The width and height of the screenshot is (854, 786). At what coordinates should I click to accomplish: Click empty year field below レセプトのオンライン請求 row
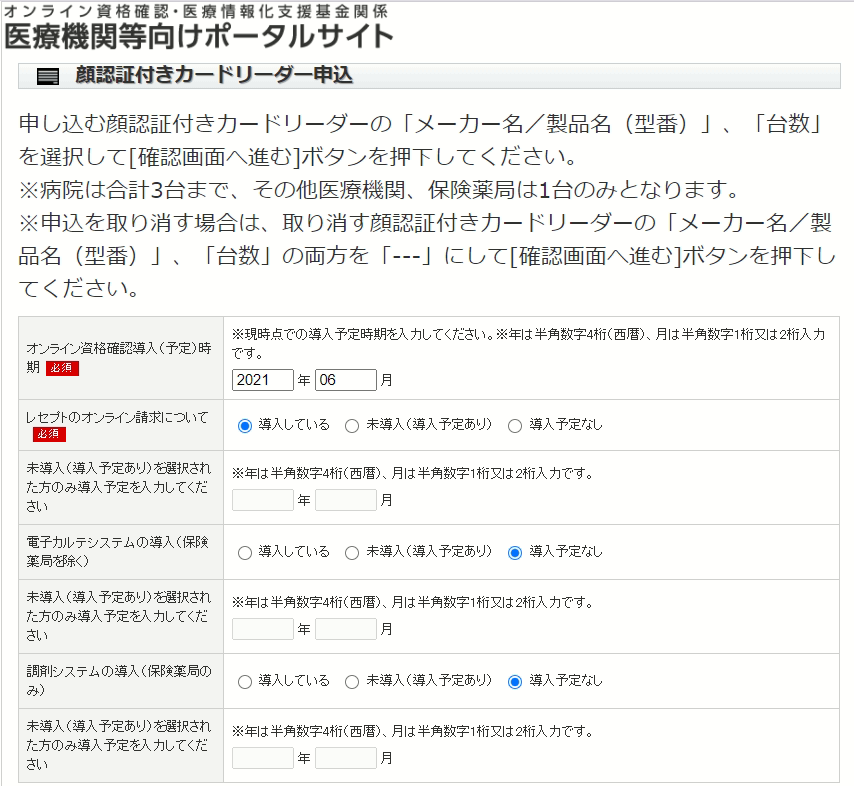click(262, 500)
